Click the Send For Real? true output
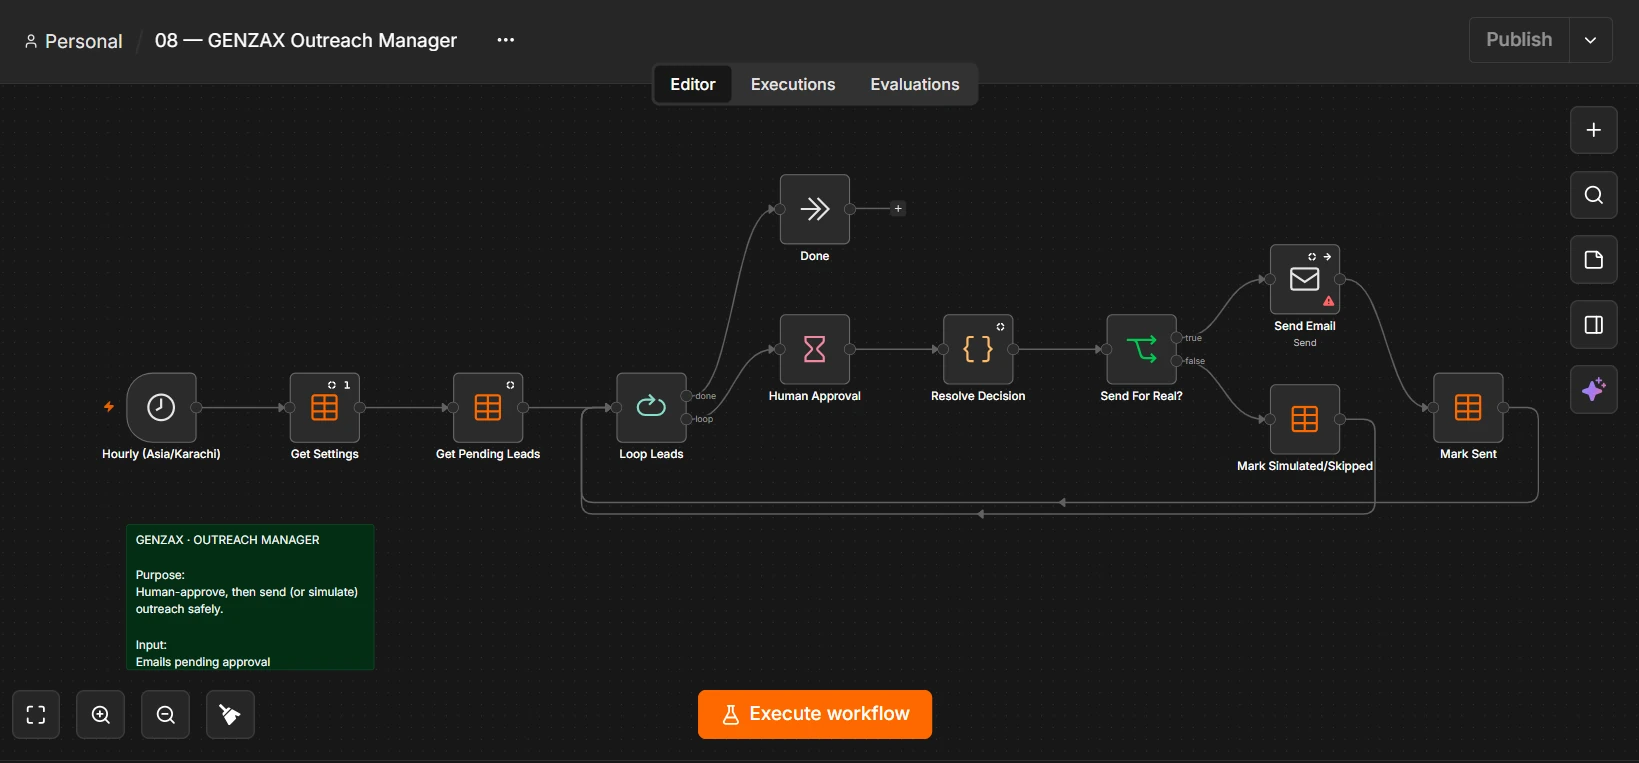1639x763 pixels. (x=1177, y=338)
